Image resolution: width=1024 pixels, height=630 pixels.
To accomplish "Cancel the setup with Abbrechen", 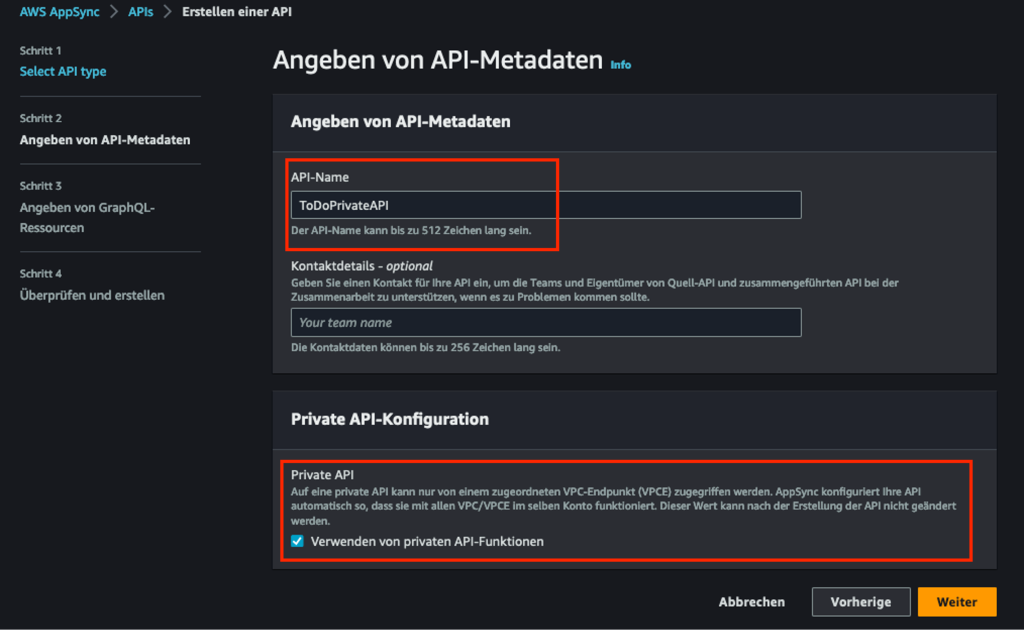I will [751, 601].
